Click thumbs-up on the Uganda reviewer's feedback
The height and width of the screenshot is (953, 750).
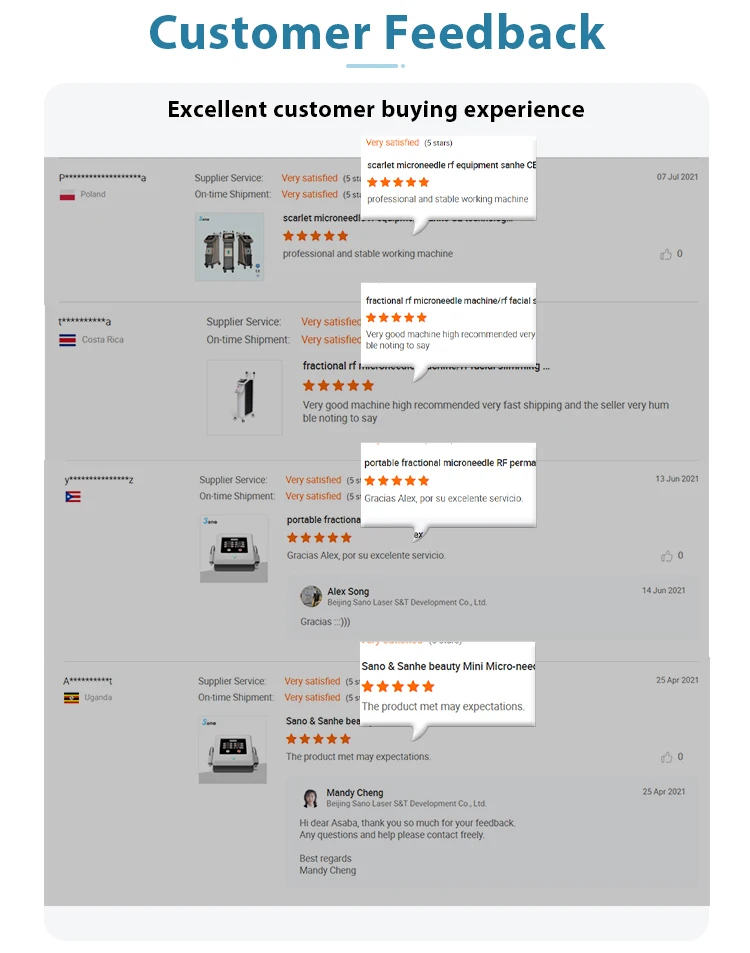[x=666, y=757]
